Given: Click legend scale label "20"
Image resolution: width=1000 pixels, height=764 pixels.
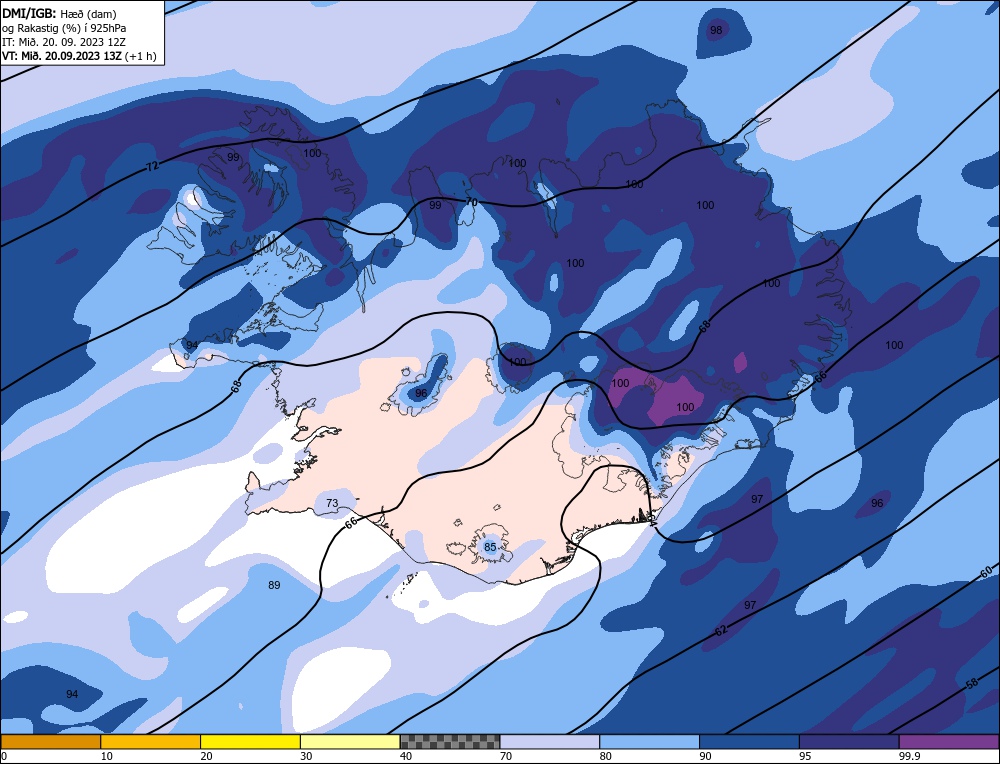Looking at the screenshot, I should point(206,756).
